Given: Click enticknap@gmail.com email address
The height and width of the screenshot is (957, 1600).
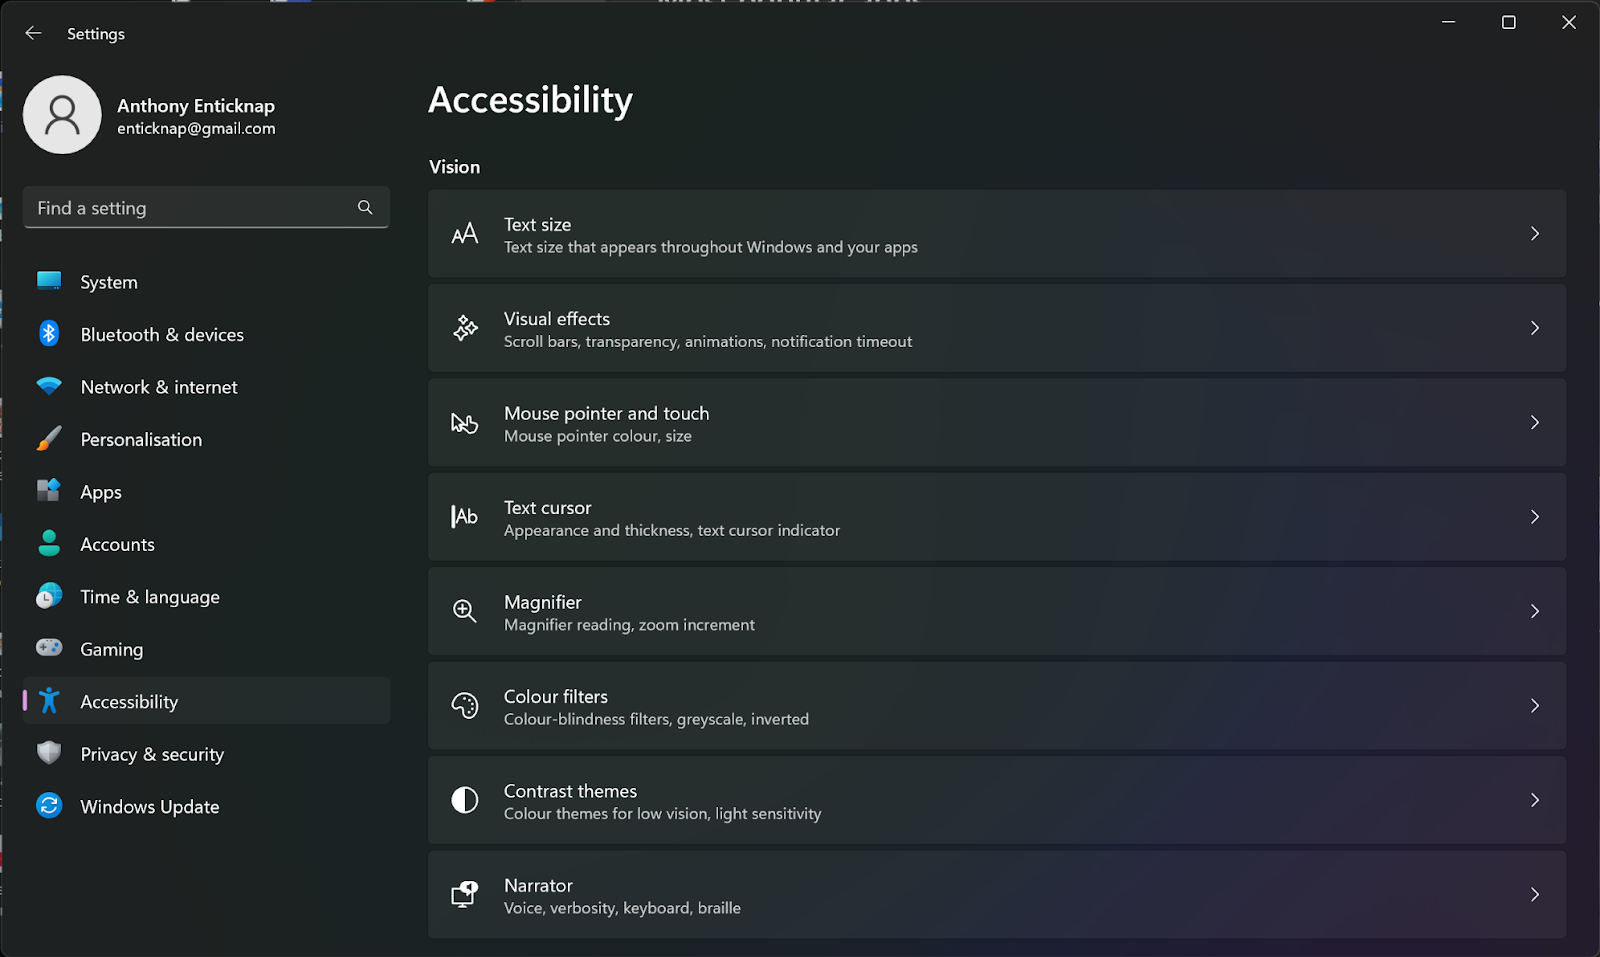Looking at the screenshot, I should (x=196, y=128).
